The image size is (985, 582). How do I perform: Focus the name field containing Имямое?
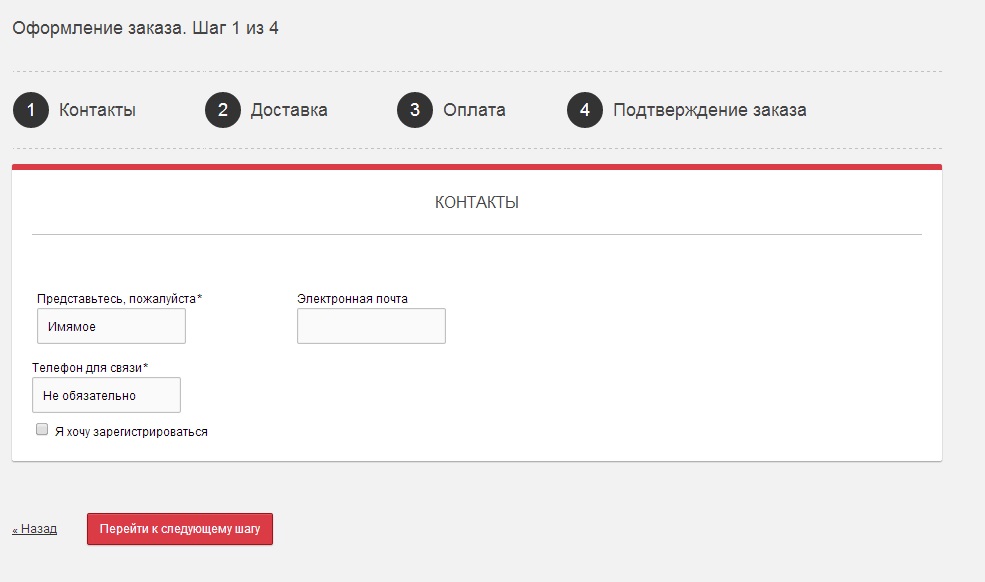pyautogui.click(x=111, y=326)
